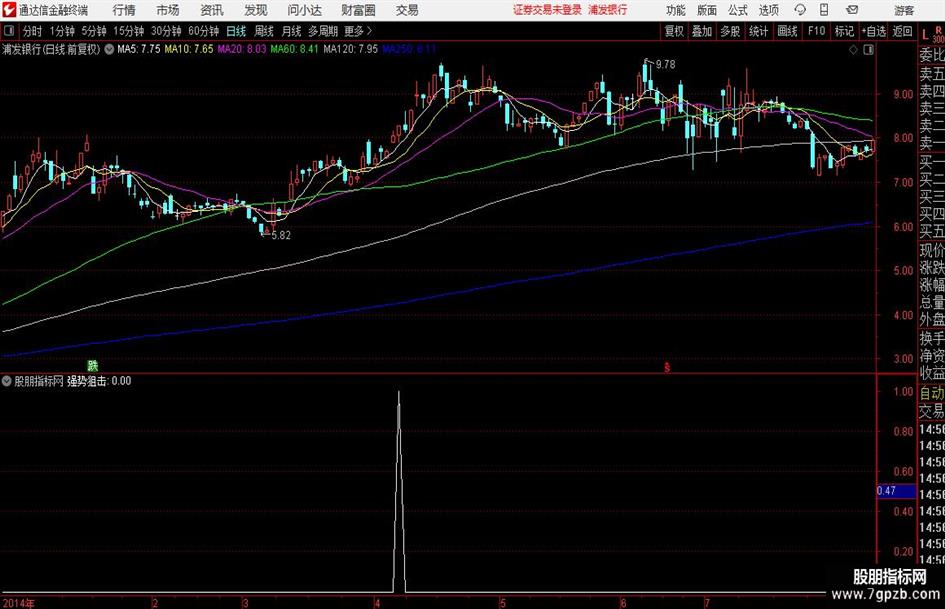945x609 pixels.
Task: Click the 多股 toolbar button
Action: click(730, 31)
